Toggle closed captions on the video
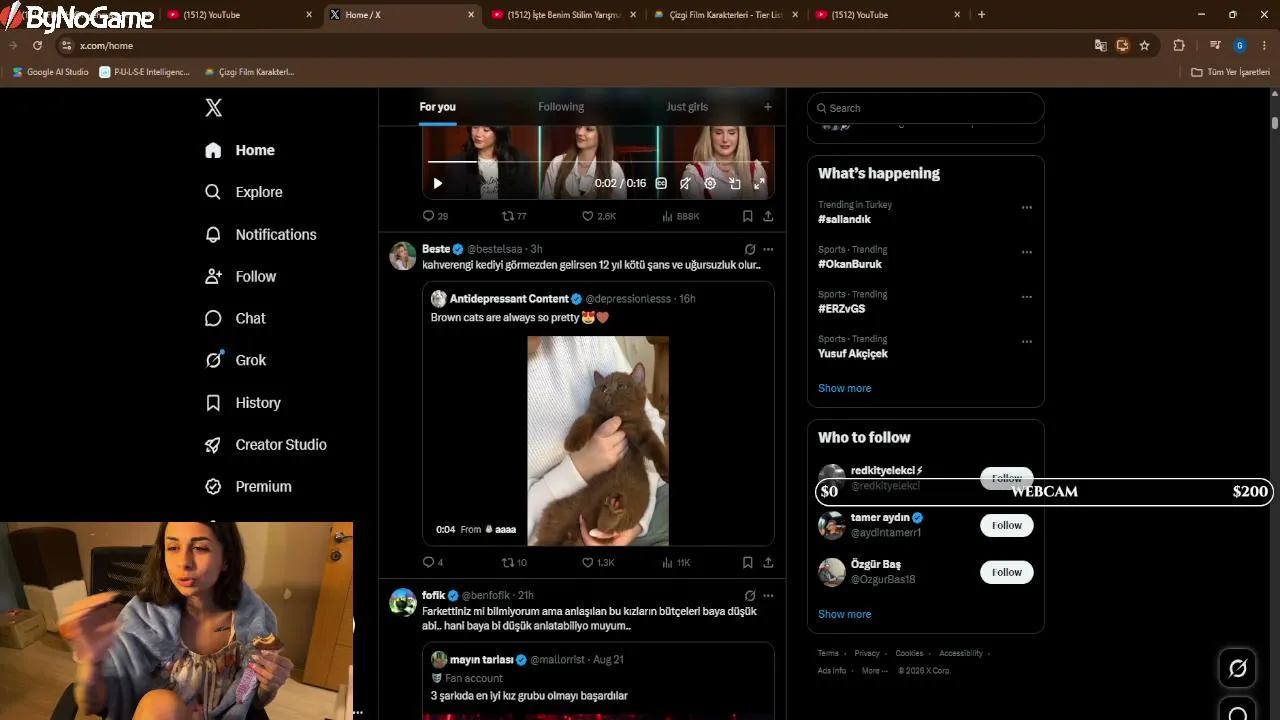1280x720 pixels. 661,183
